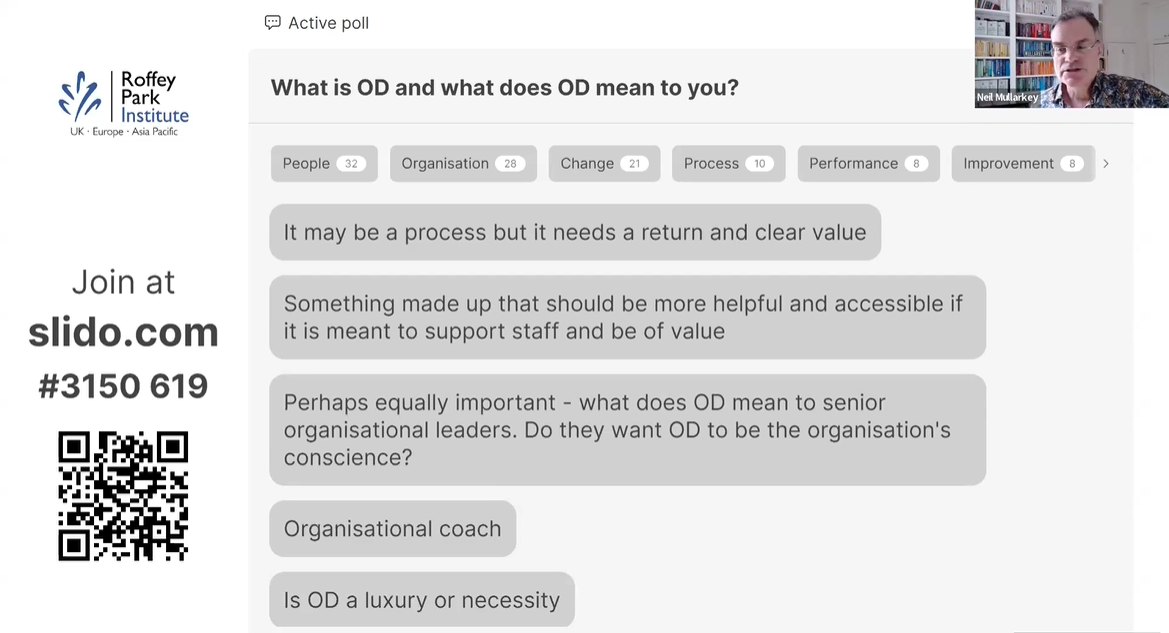Filter responses by Change tag
1169x633 pixels.
(x=604, y=163)
